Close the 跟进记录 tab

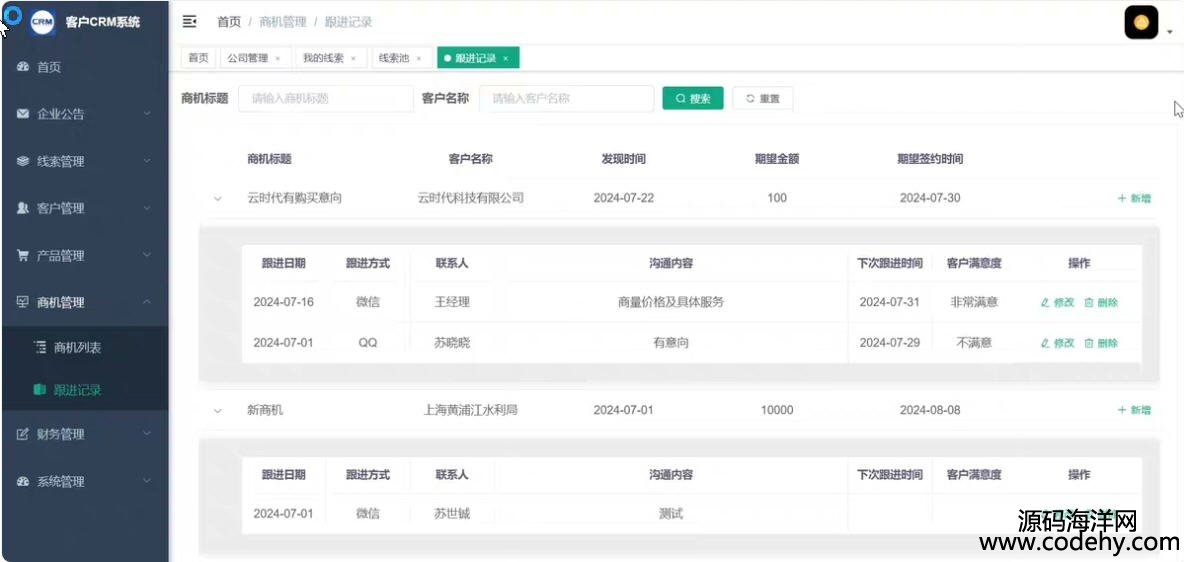coord(506,59)
